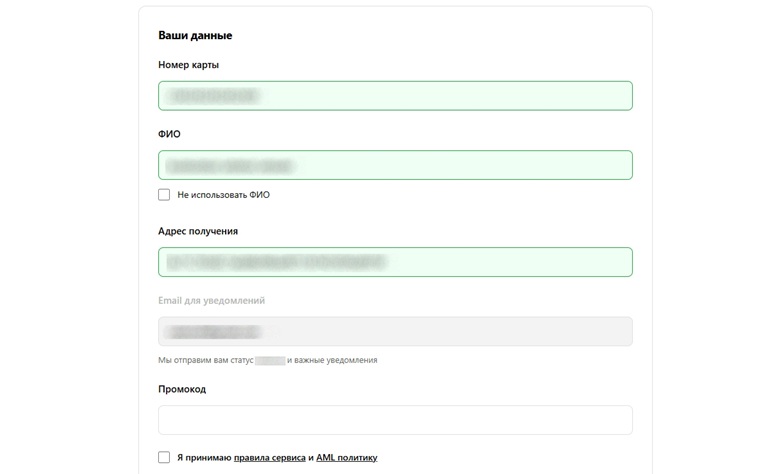Click the Адрес получения input field
Screen dimensions: 775x474
pos(395,262)
